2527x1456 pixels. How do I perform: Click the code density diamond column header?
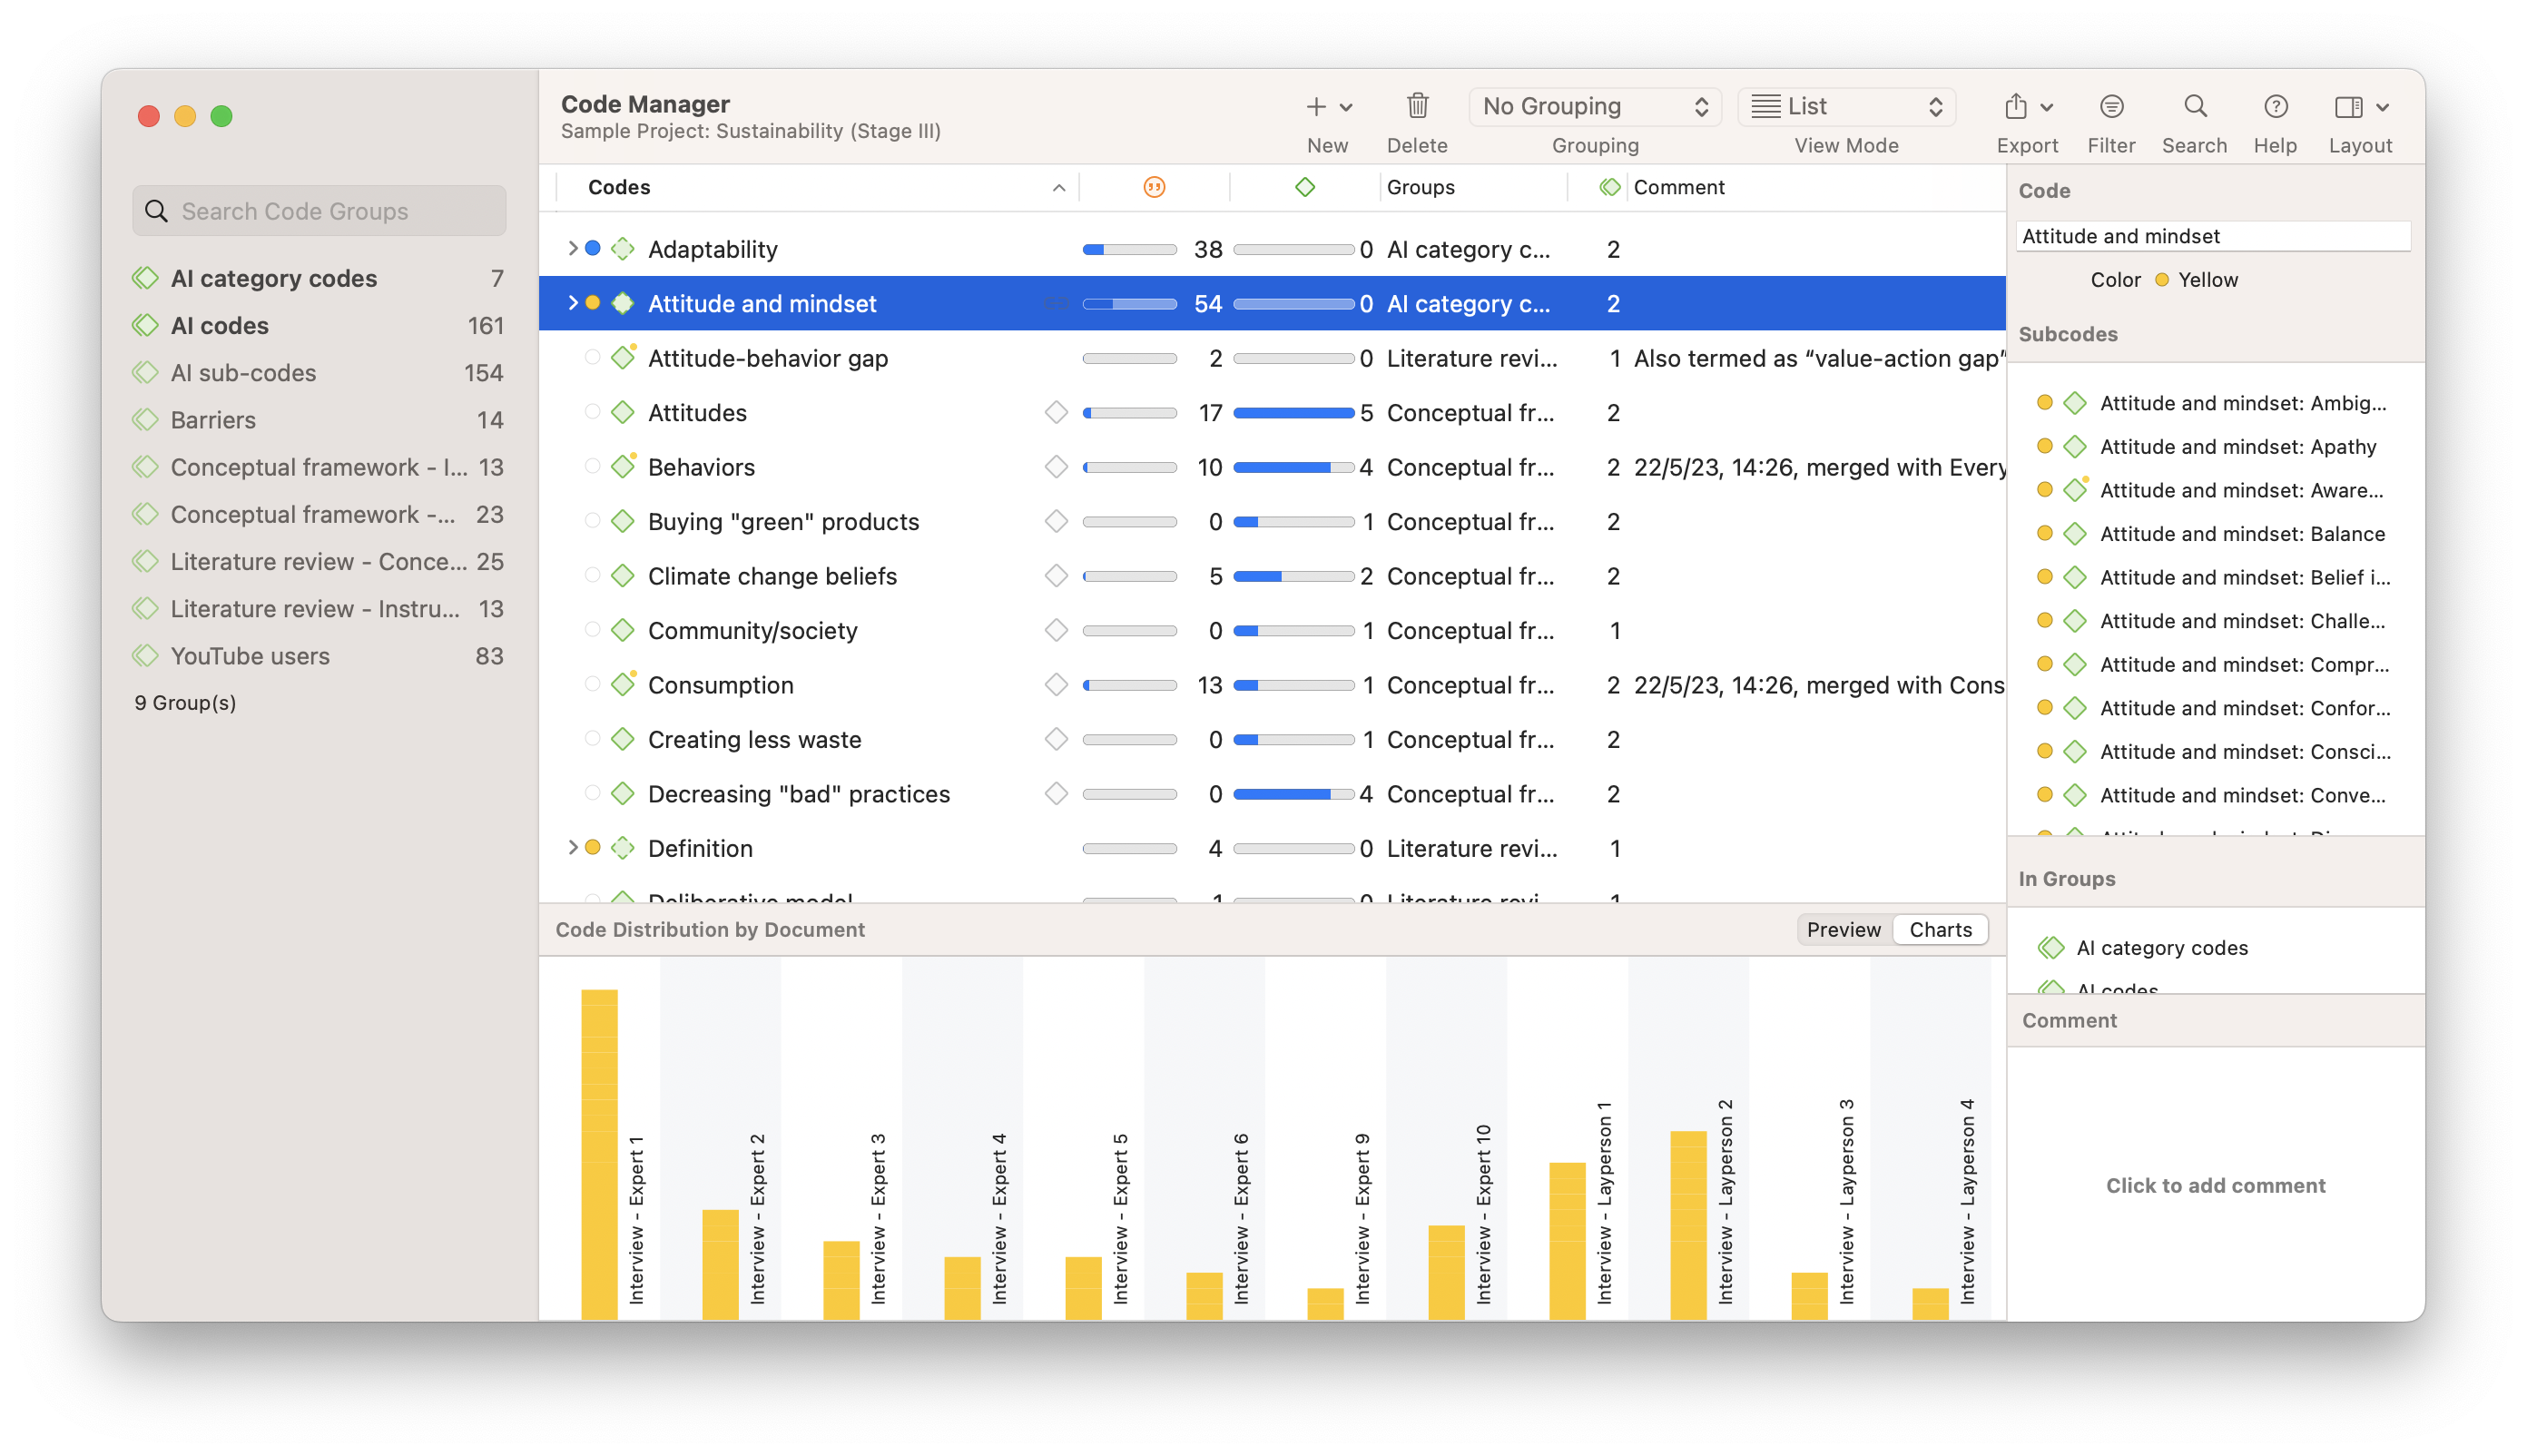tap(1304, 187)
